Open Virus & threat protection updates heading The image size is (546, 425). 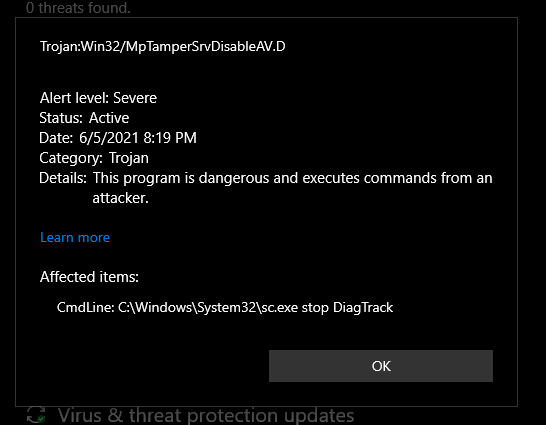point(206,415)
